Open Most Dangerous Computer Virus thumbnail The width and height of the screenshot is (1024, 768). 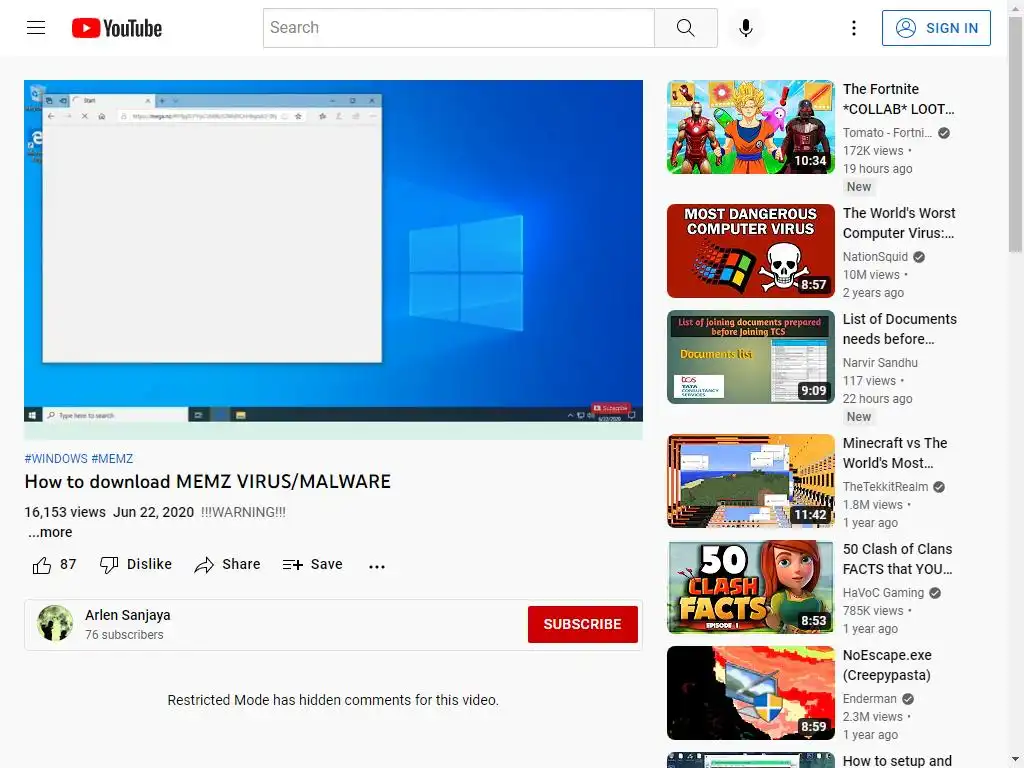pyautogui.click(x=750, y=251)
